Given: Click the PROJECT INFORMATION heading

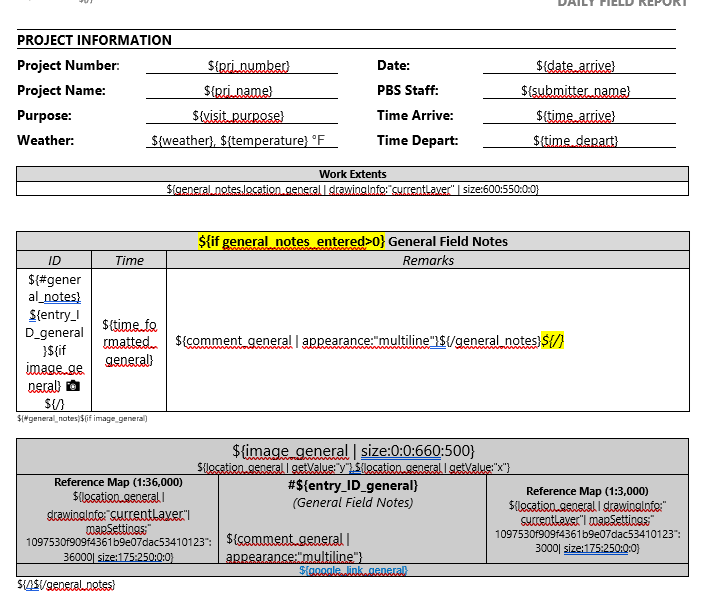Looking at the screenshot, I should point(94,40).
